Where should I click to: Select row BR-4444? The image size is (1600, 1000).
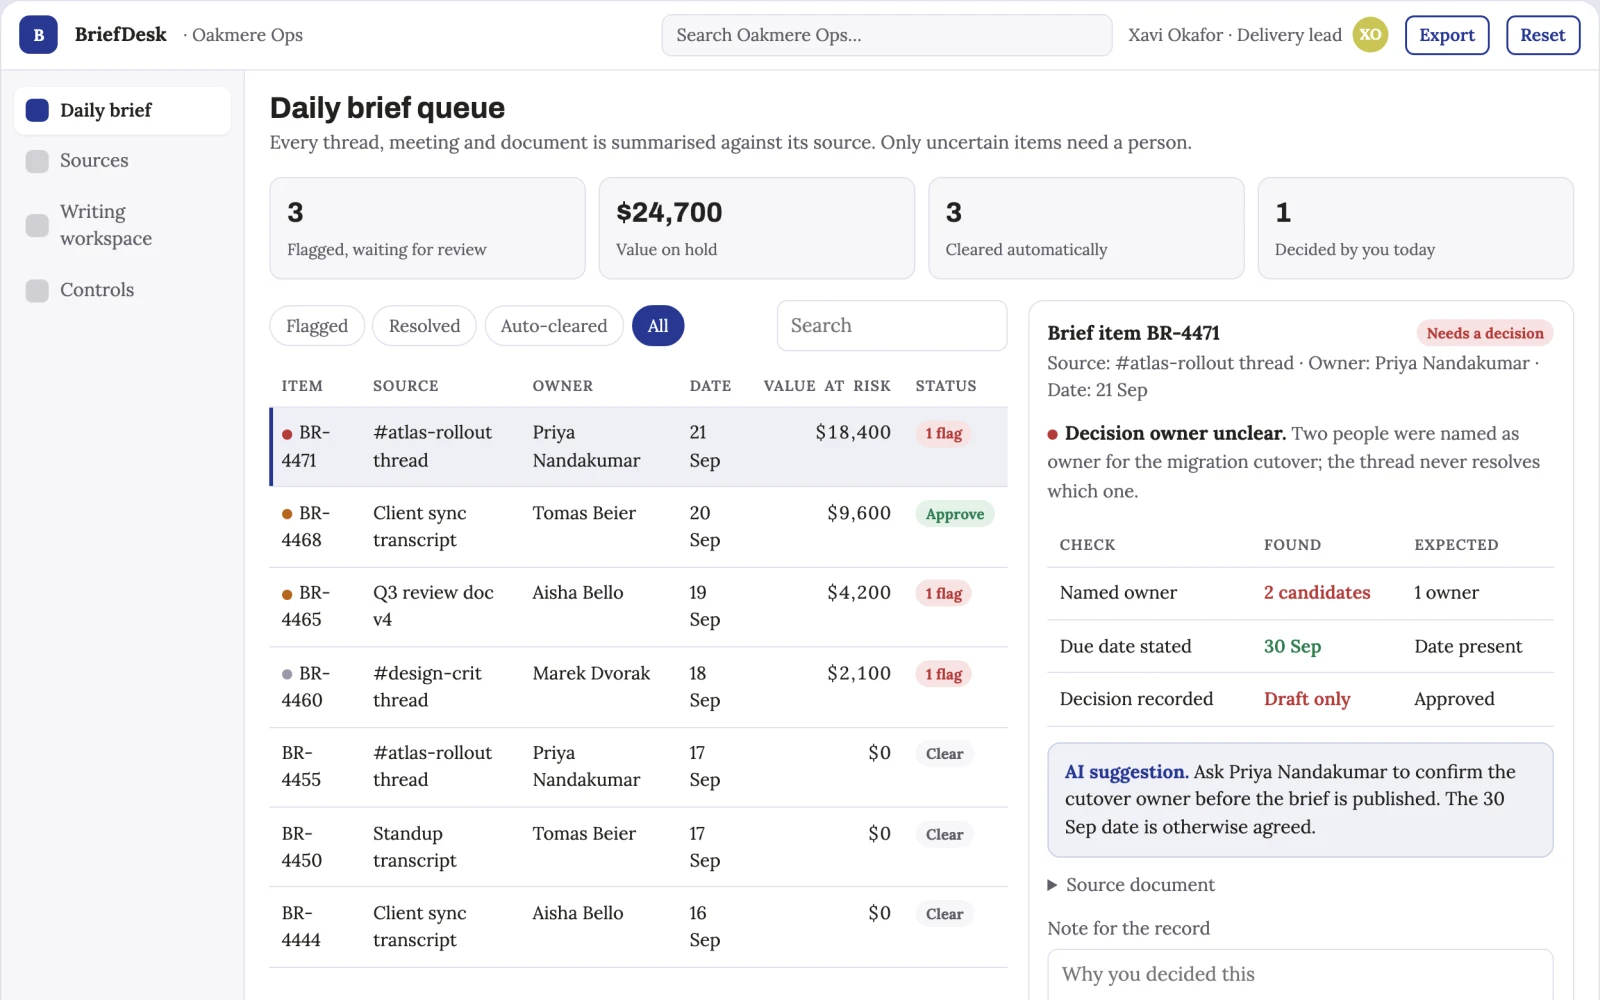pos(638,927)
